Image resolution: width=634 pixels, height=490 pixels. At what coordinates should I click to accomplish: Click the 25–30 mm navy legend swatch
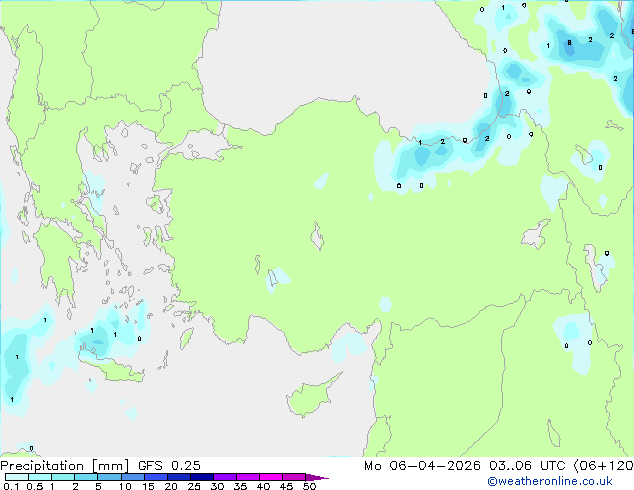pyautogui.click(x=201, y=477)
